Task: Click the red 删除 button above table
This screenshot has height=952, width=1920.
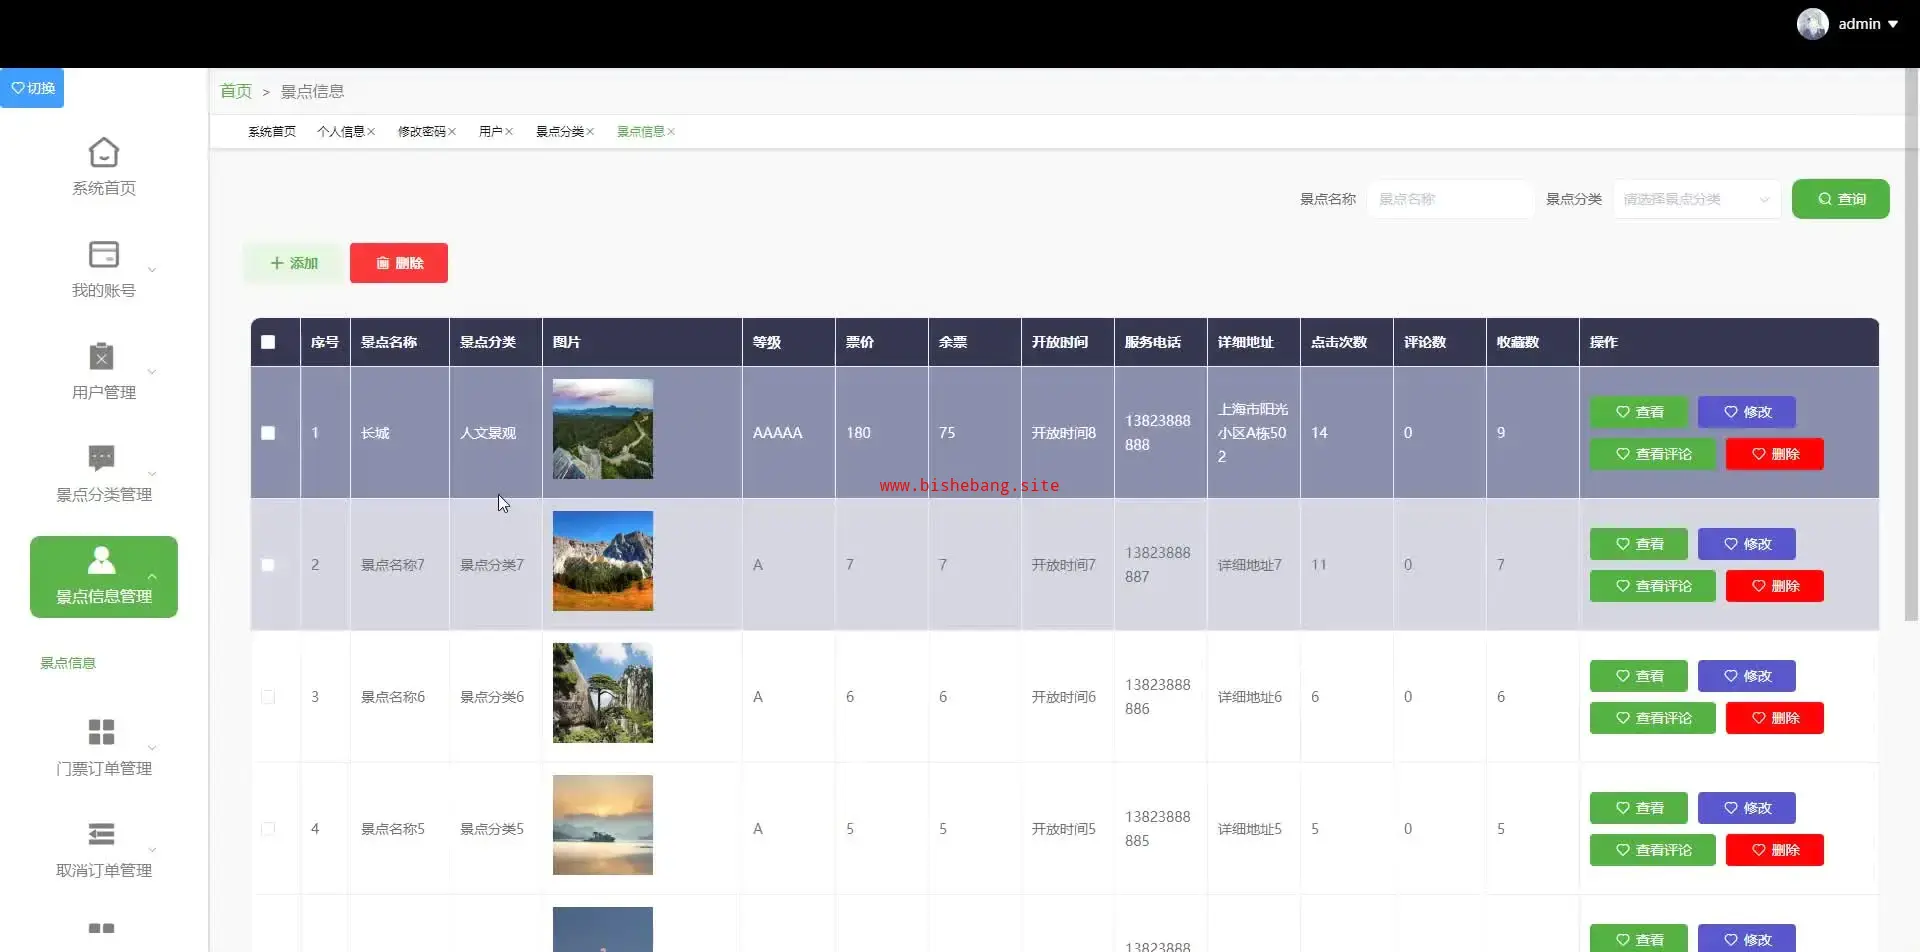Action: coord(398,263)
